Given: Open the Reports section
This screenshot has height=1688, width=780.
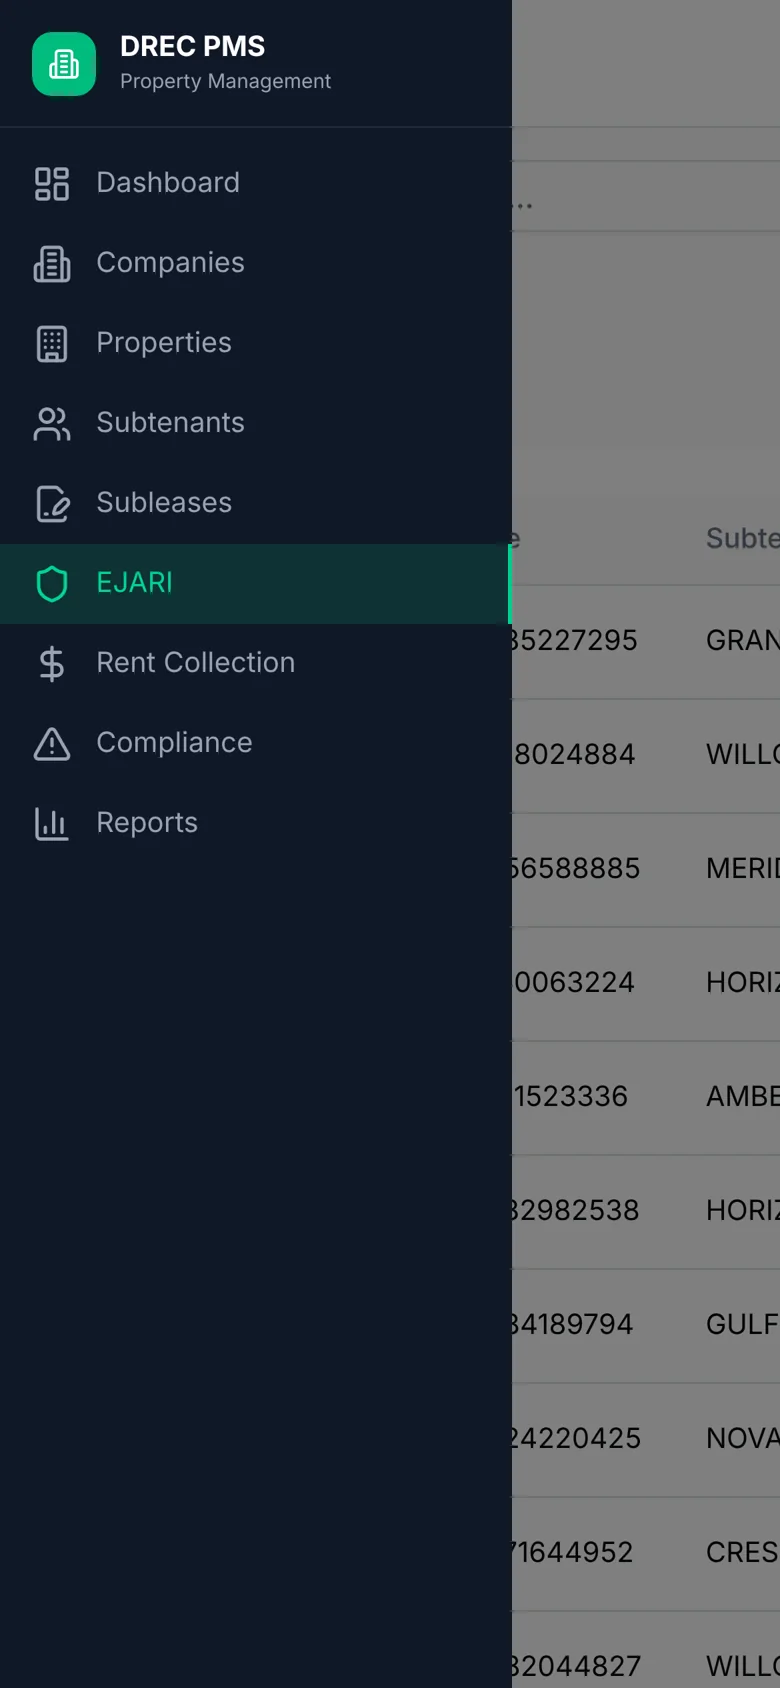Looking at the screenshot, I should (x=256, y=824).
